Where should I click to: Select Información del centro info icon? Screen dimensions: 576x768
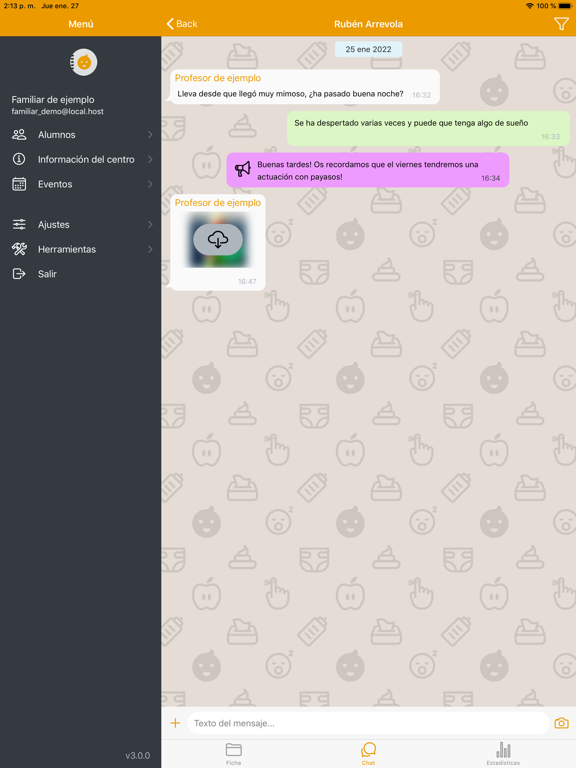(x=19, y=159)
